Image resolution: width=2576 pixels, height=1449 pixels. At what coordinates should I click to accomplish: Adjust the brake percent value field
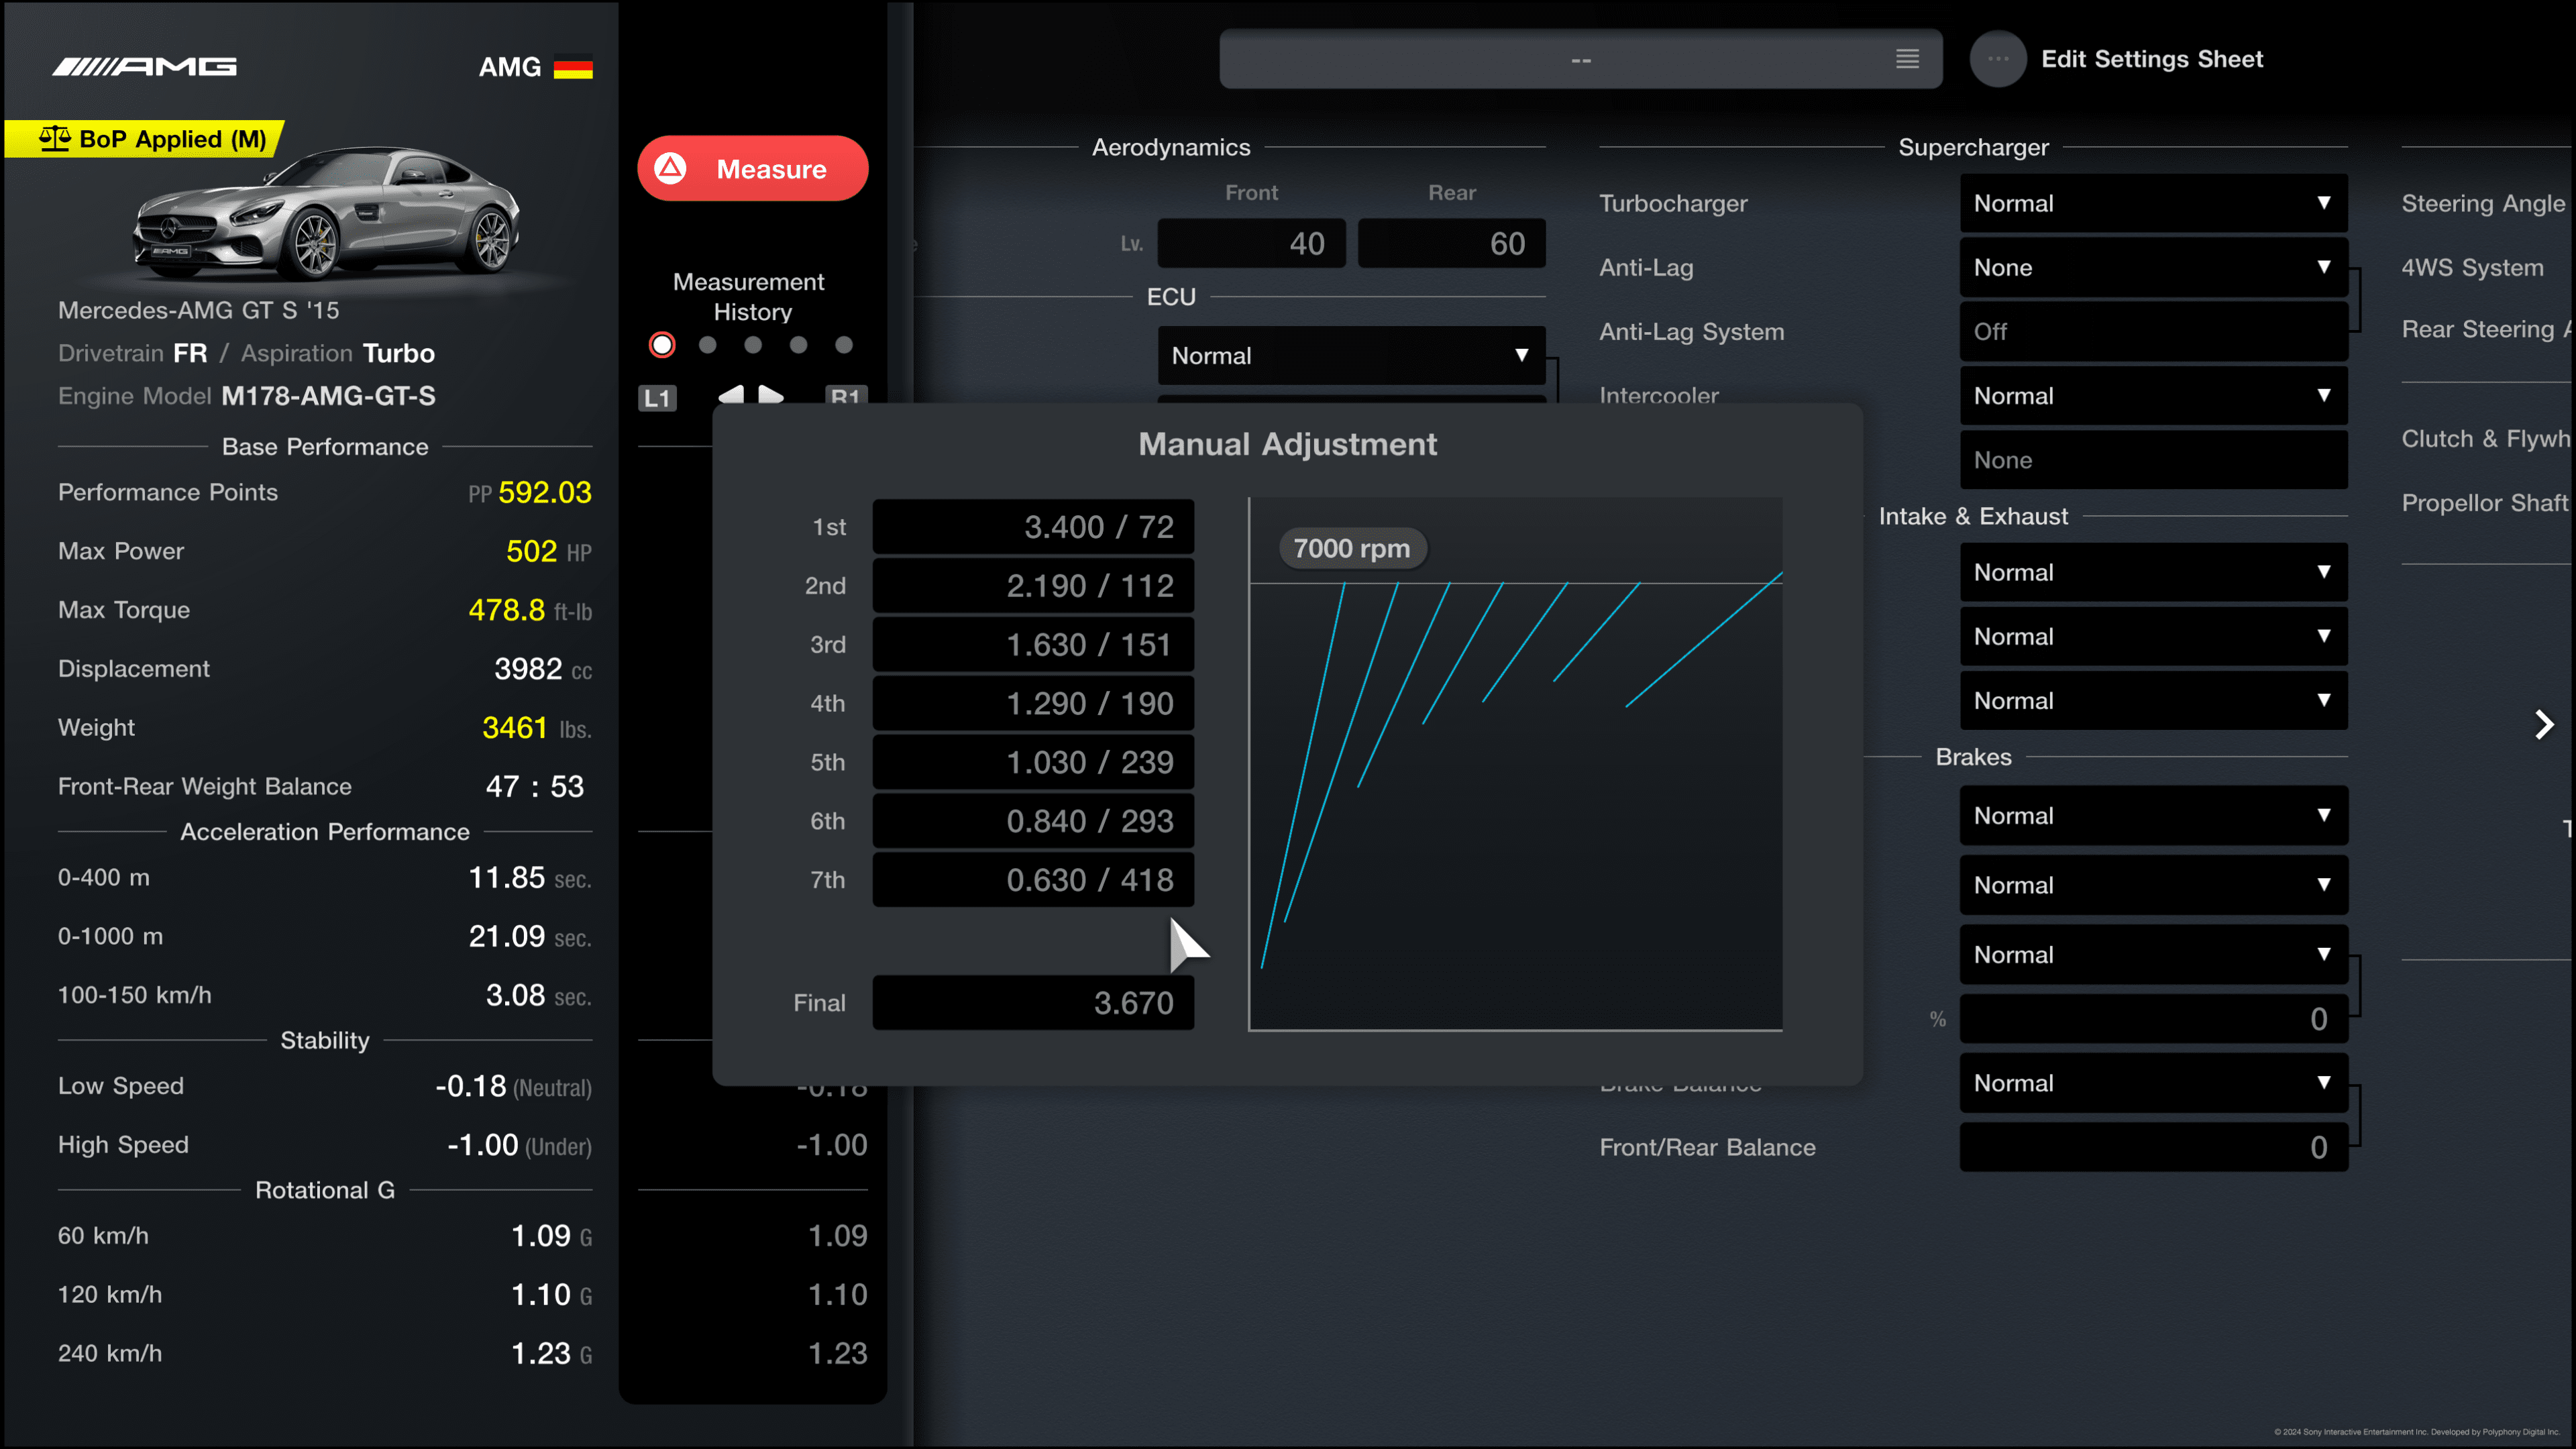click(2153, 1019)
